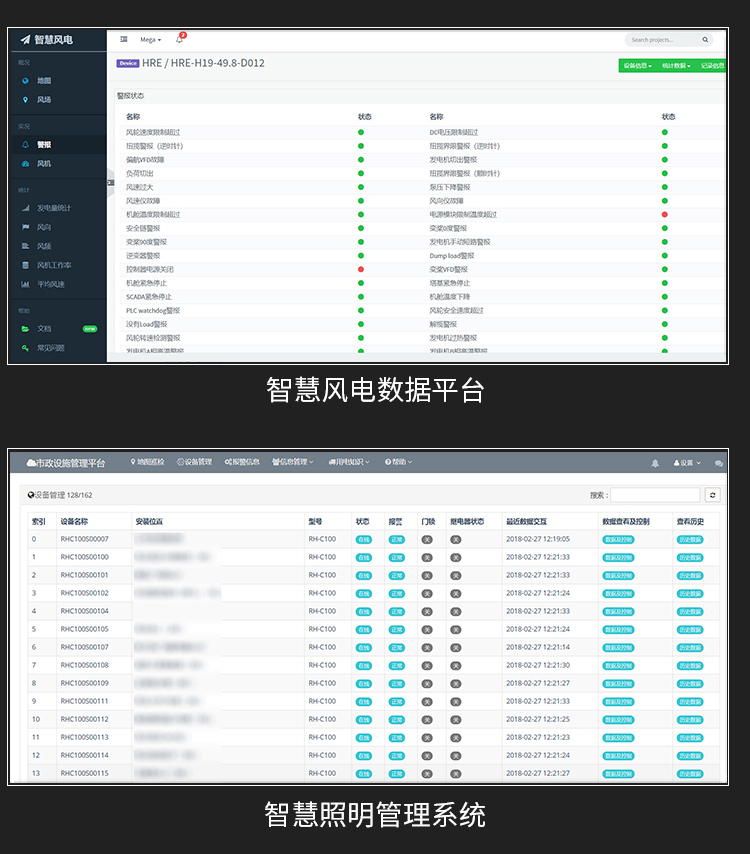
Task: Click the hamburger menu icon beside Mega
Action: pos(124,40)
